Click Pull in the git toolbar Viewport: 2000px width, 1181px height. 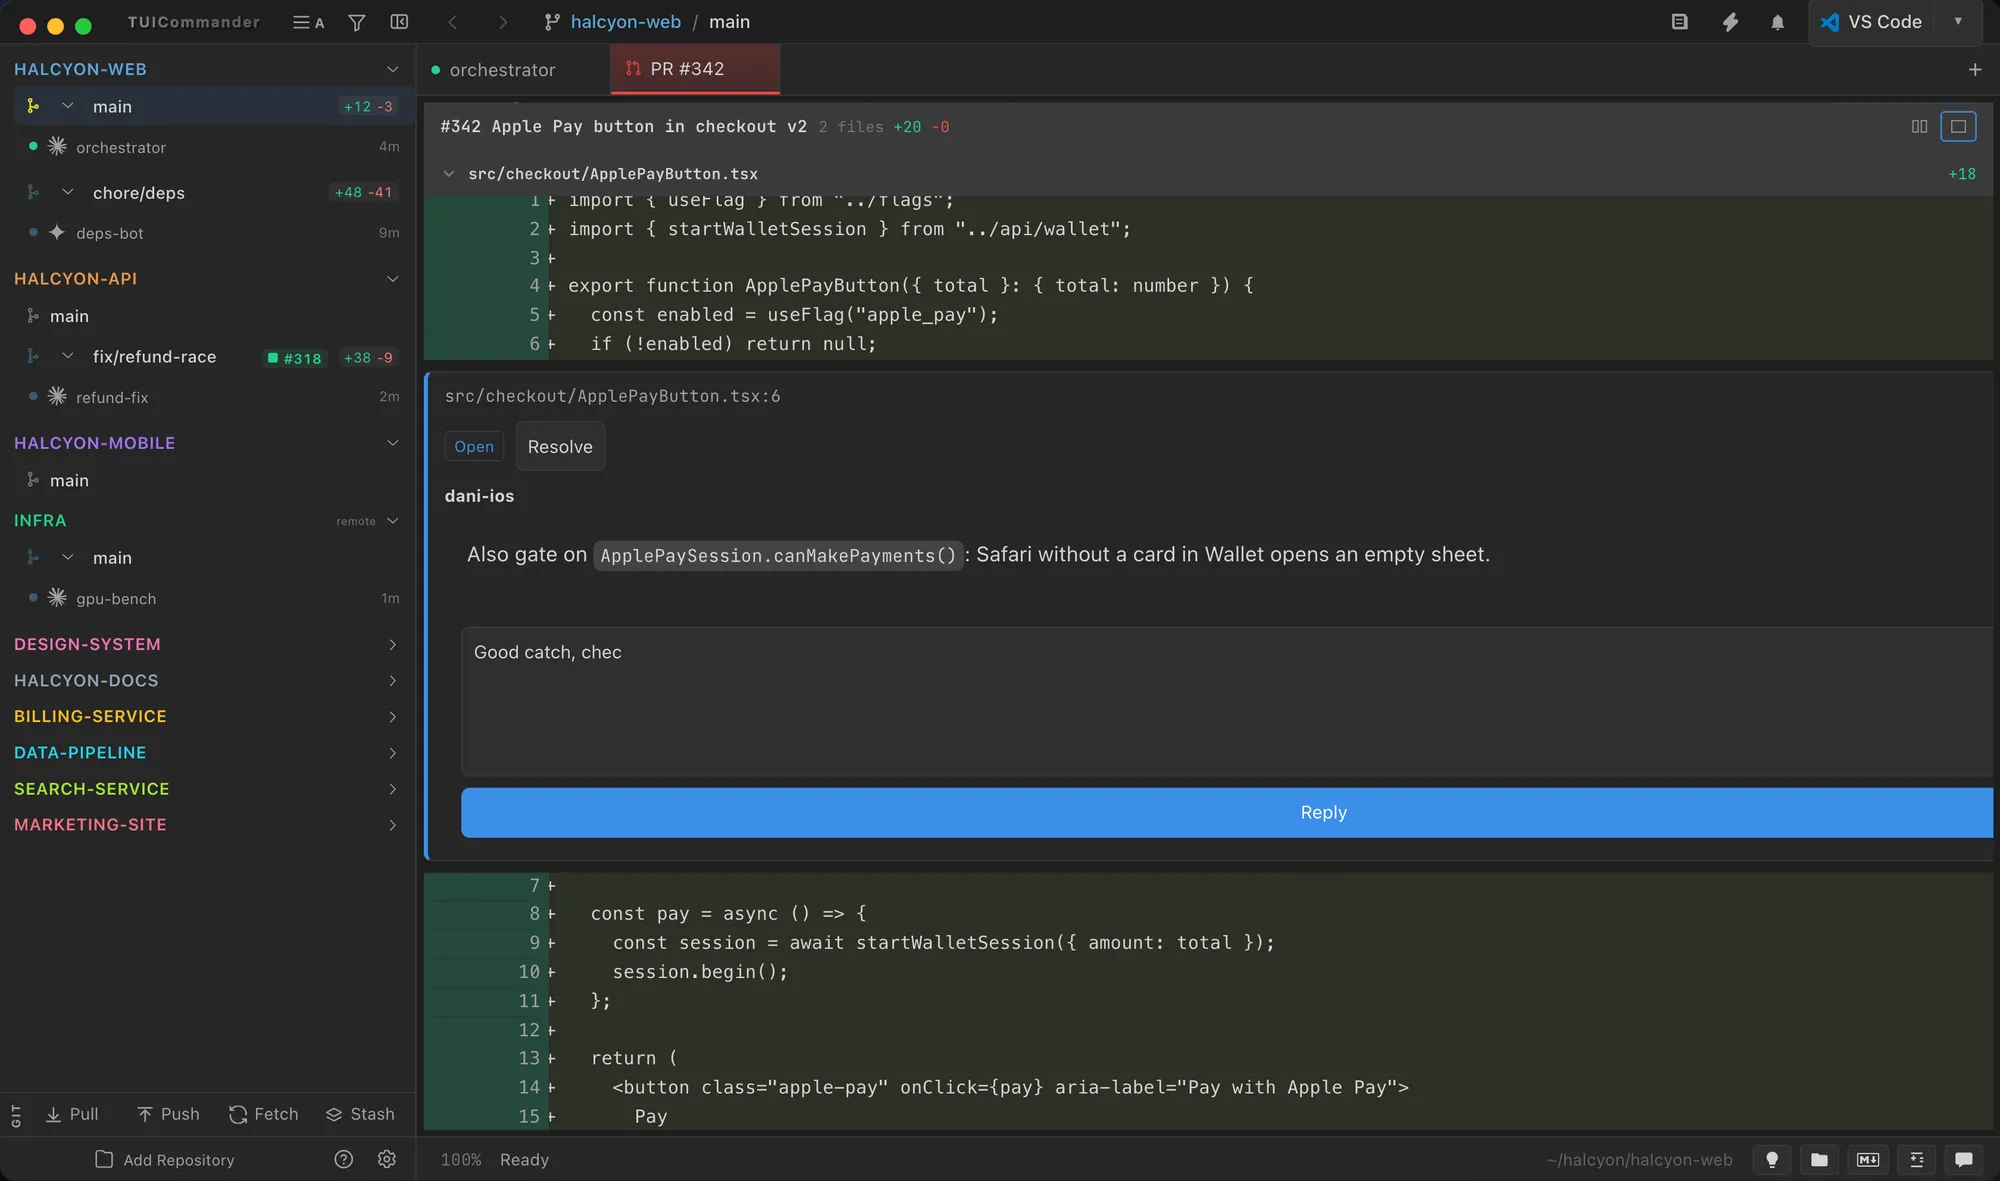pyautogui.click(x=72, y=1114)
